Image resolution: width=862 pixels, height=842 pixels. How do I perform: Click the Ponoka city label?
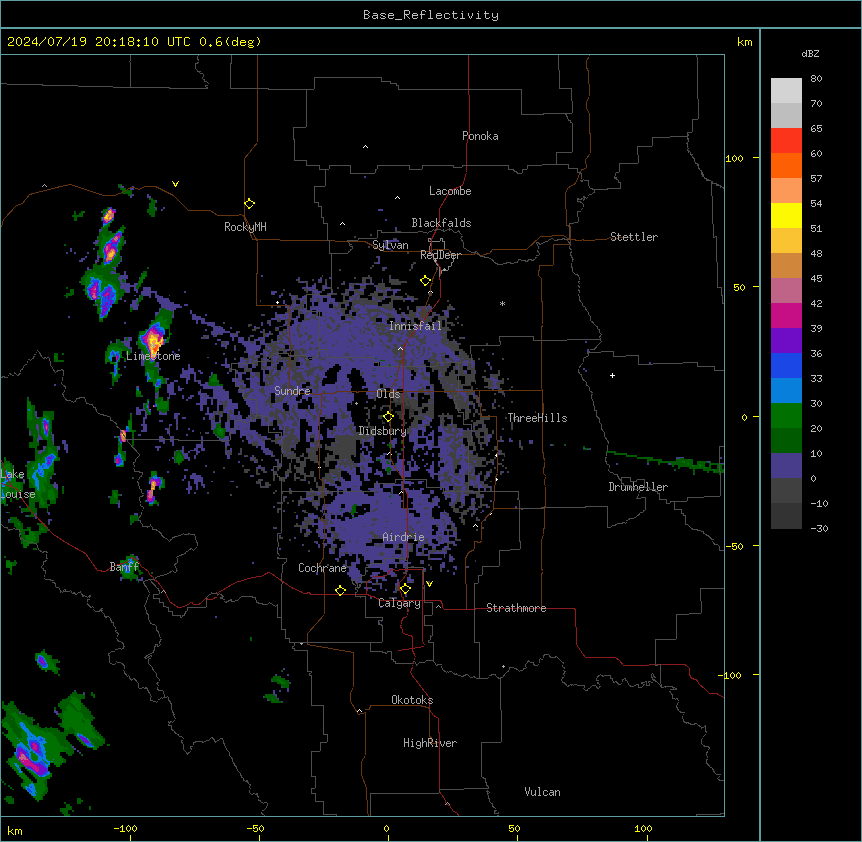[480, 136]
